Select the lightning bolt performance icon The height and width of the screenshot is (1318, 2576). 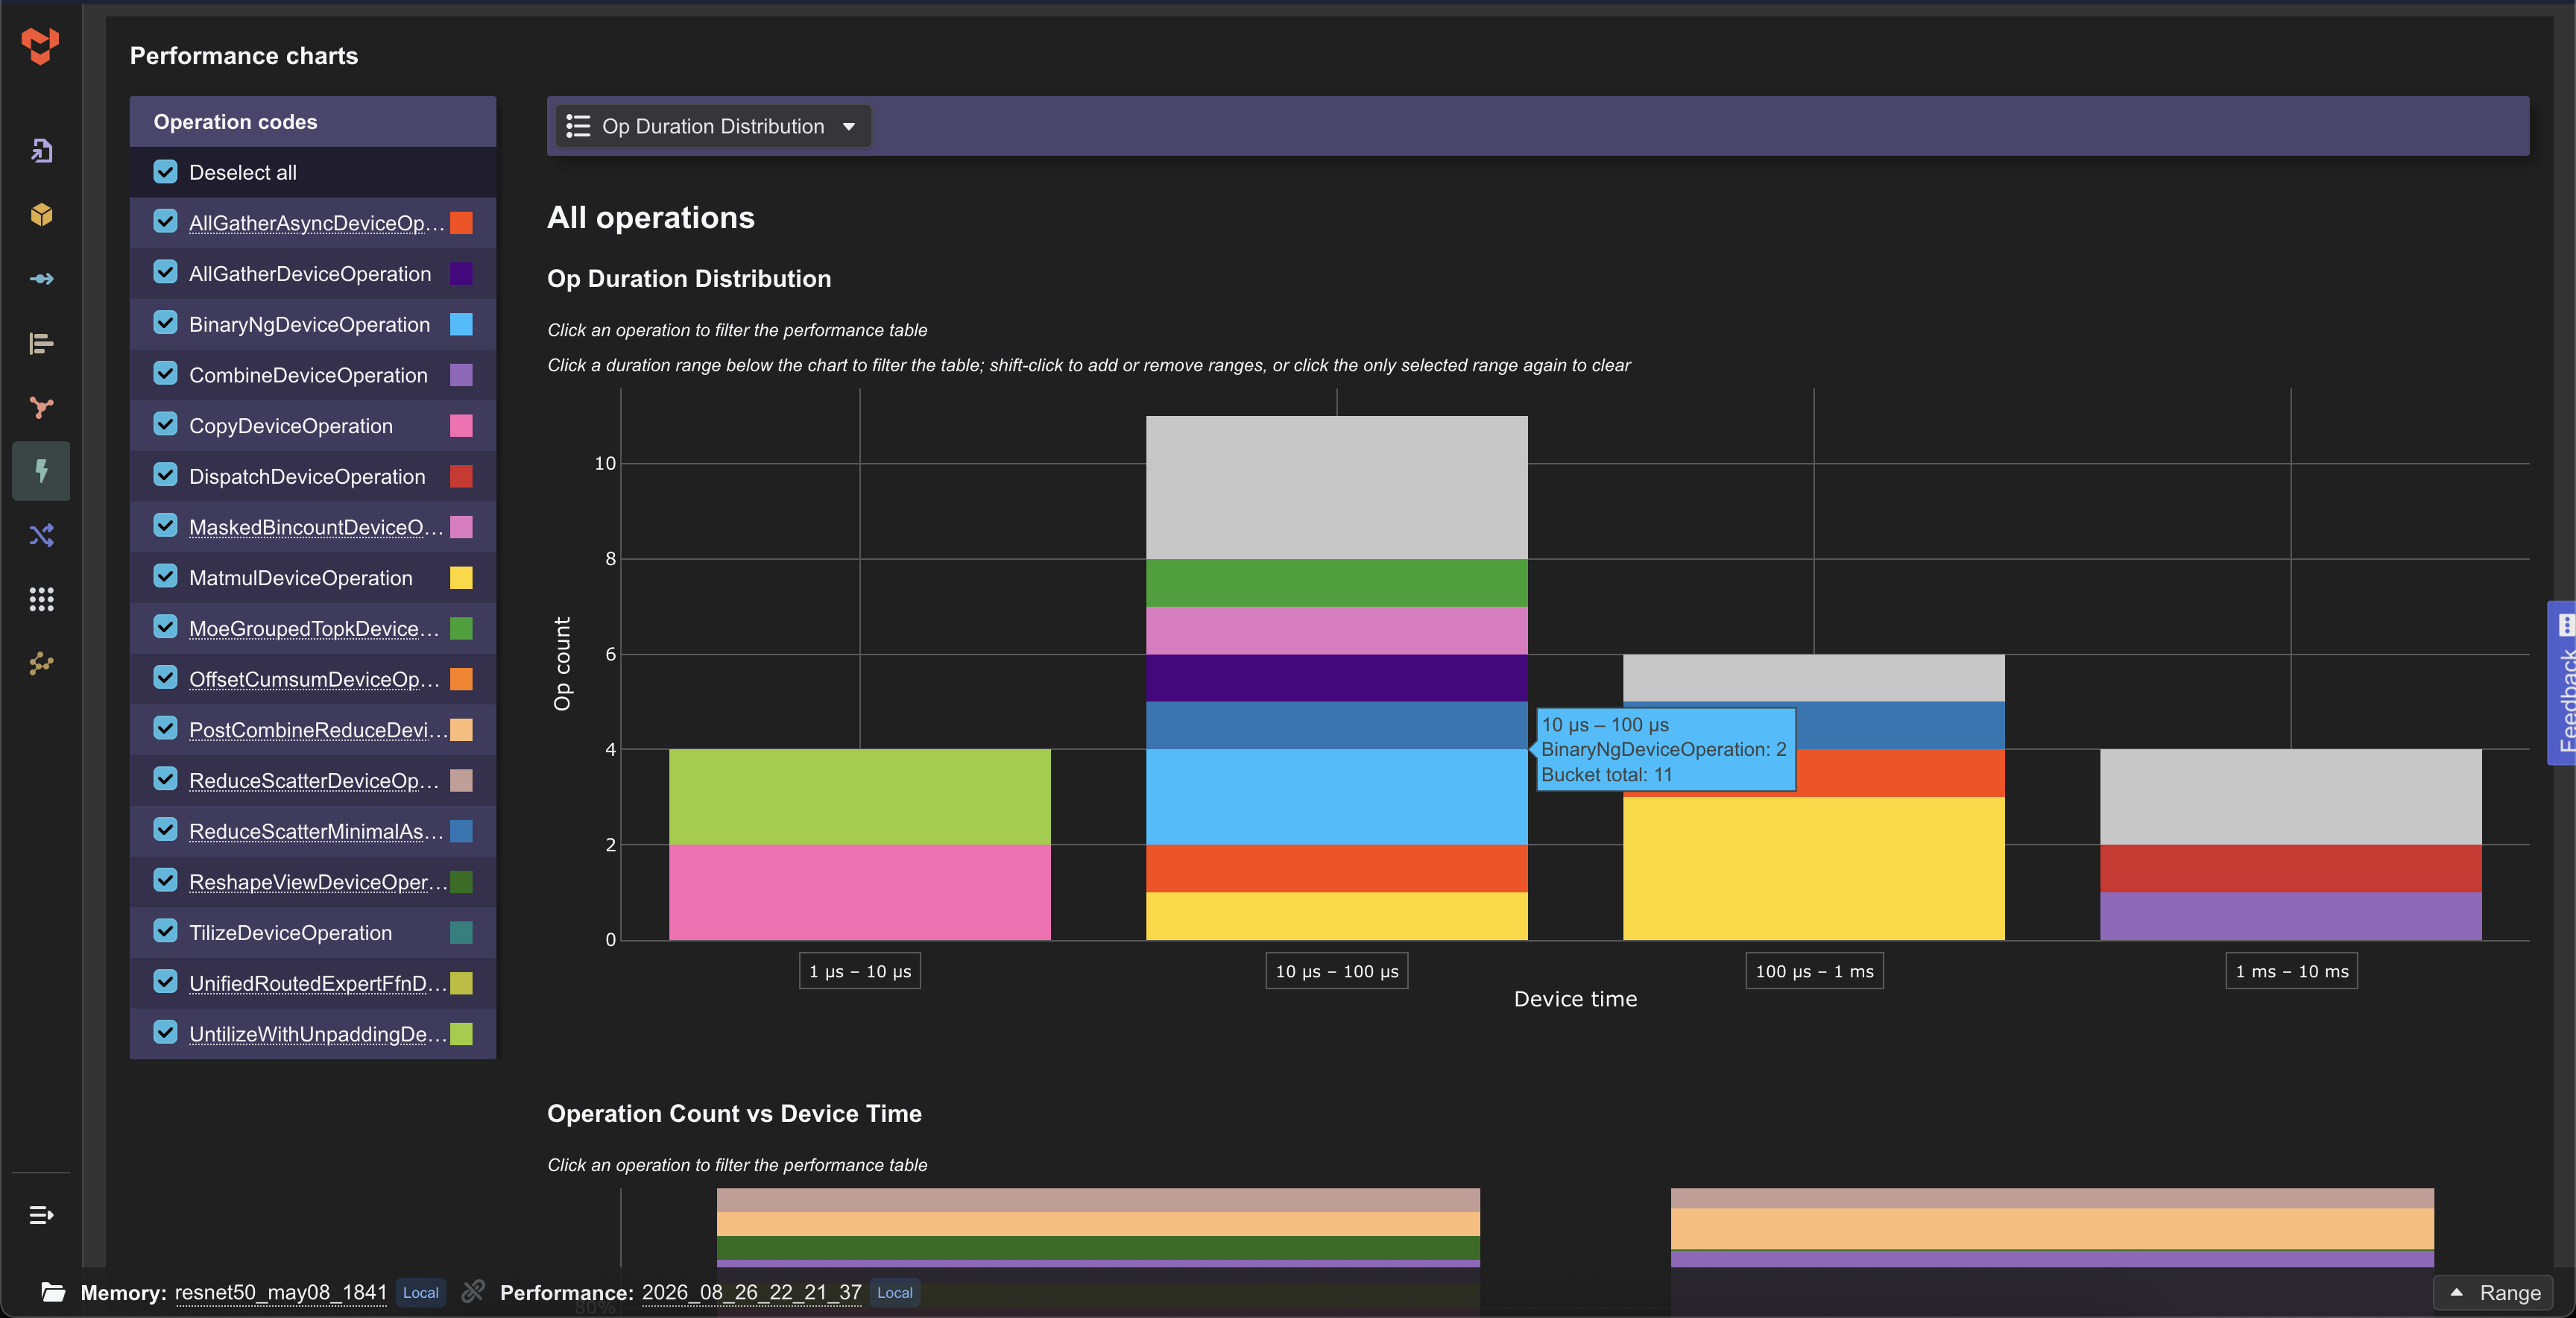41,471
